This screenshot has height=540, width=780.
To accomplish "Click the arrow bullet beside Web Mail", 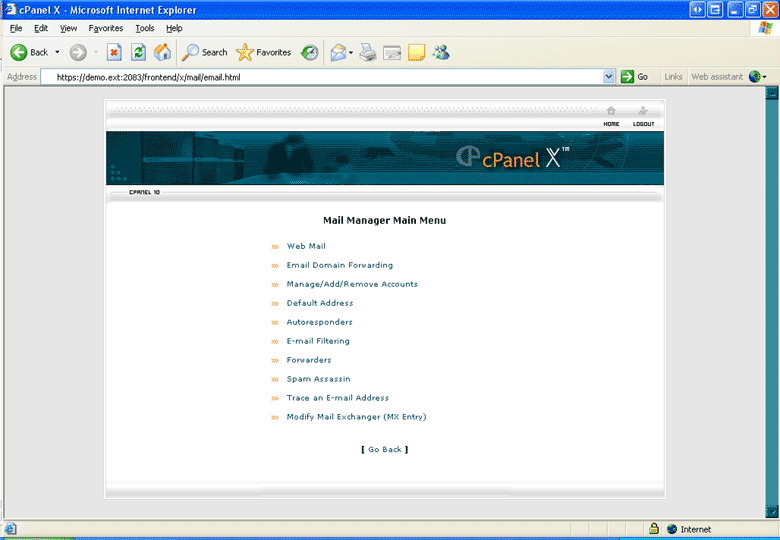I will (275, 247).
